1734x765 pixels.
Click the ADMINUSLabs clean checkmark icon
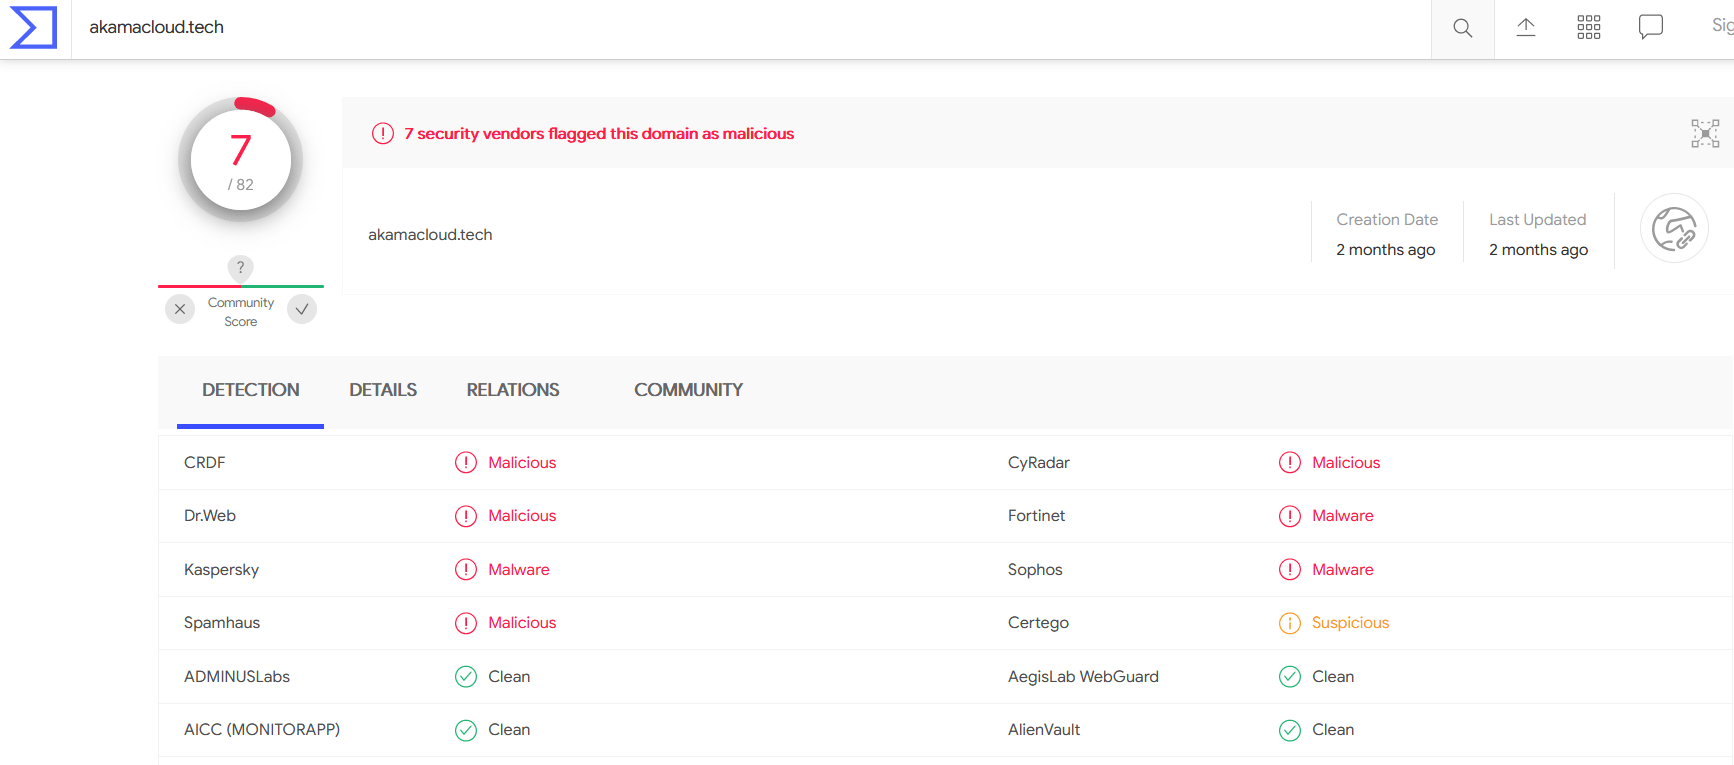click(x=466, y=676)
